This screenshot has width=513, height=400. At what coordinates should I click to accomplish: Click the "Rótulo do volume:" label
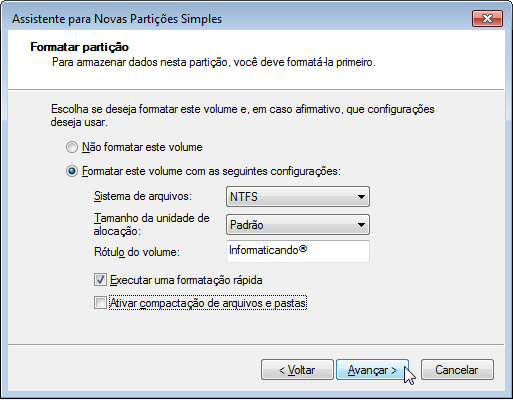137,252
